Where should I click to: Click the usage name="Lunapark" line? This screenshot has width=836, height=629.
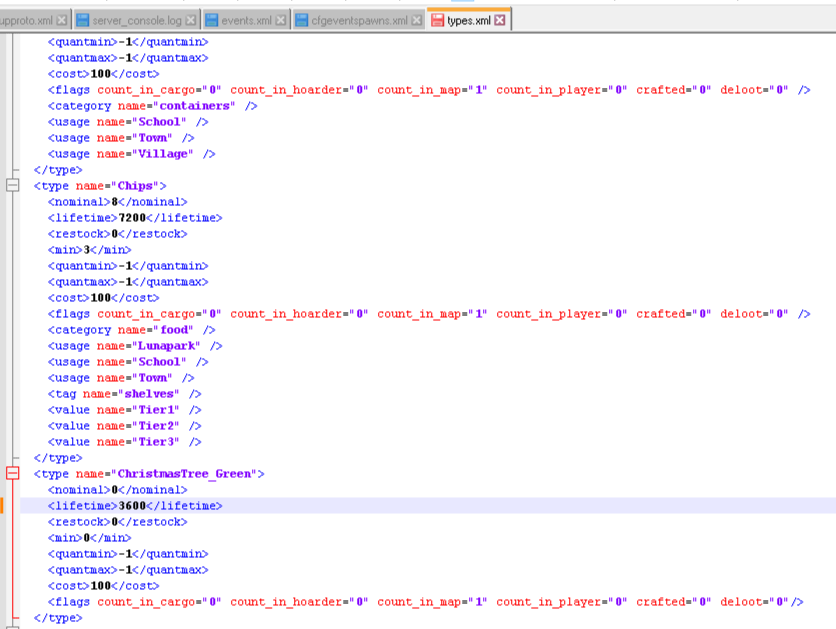tap(135, 346)
